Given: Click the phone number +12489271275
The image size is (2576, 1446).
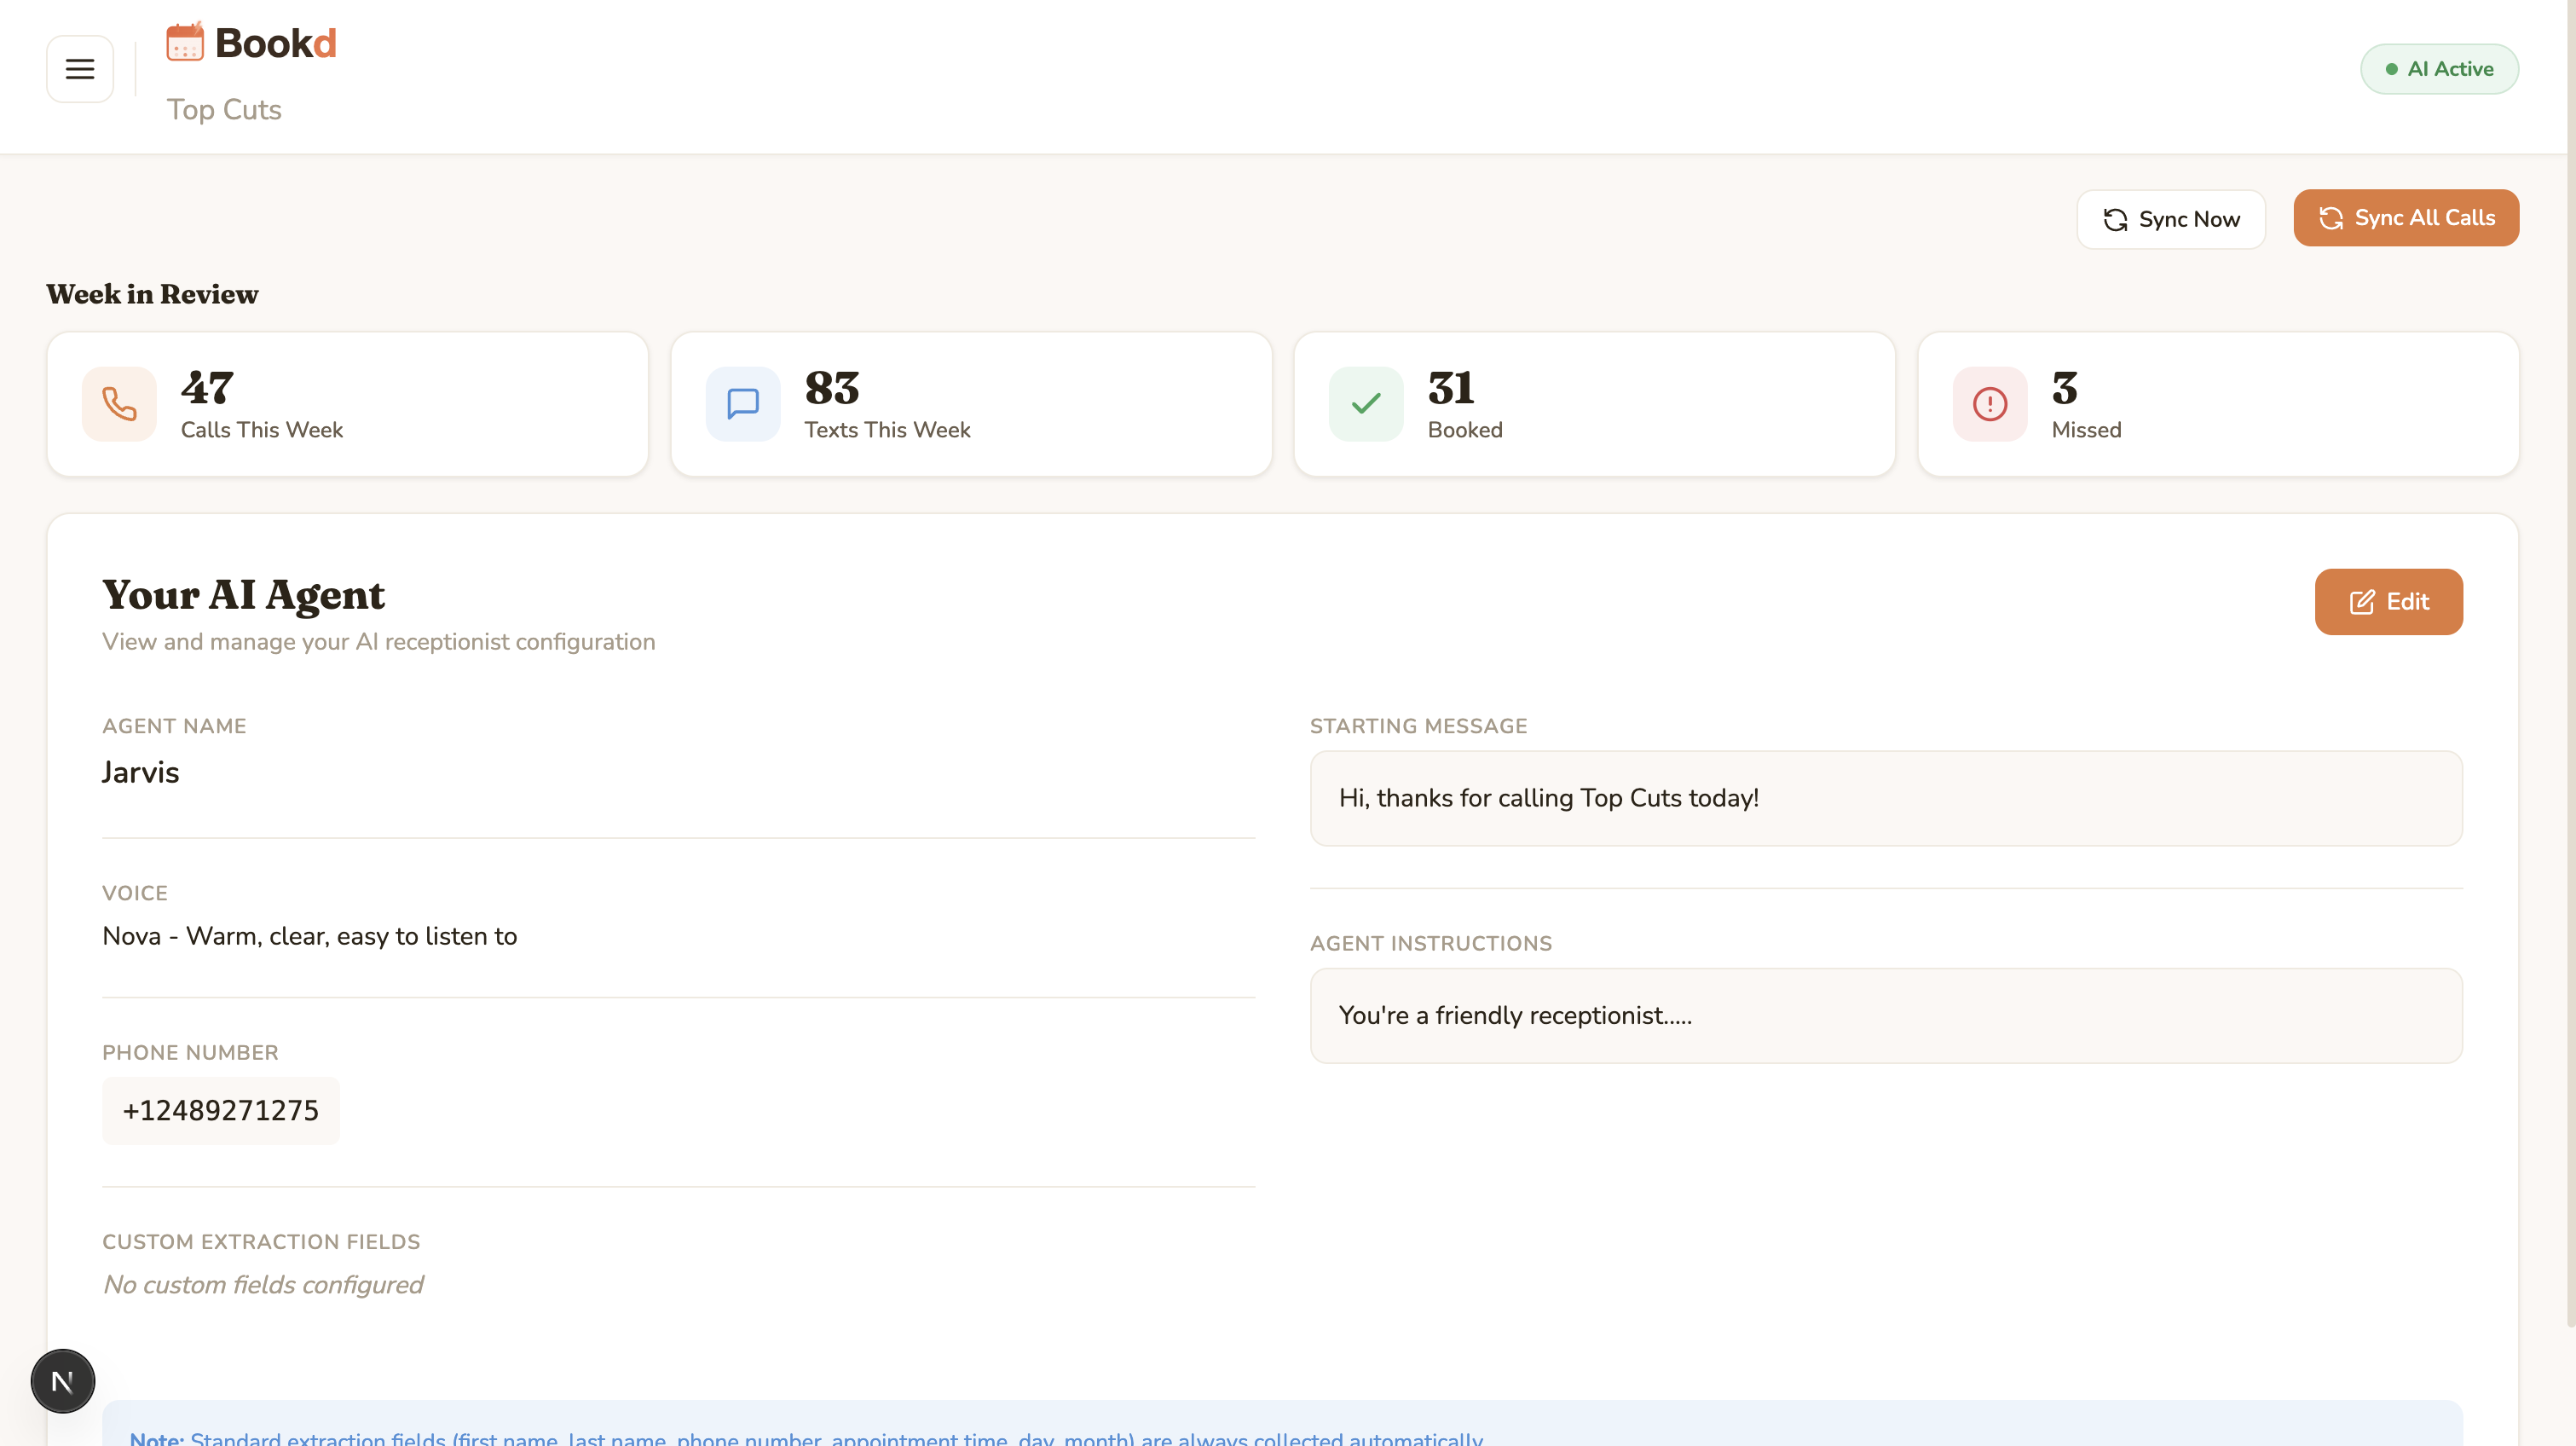Looking at the screenshot, I should coord(221,1110).
